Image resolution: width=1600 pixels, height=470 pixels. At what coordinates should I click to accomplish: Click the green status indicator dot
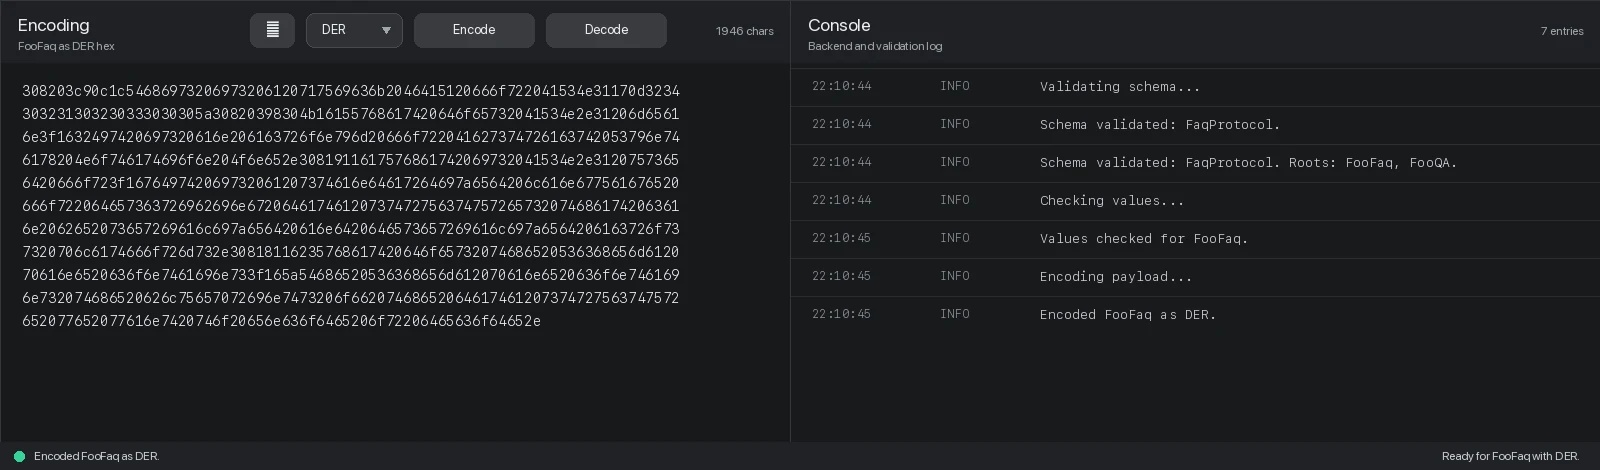coord(19,456)
